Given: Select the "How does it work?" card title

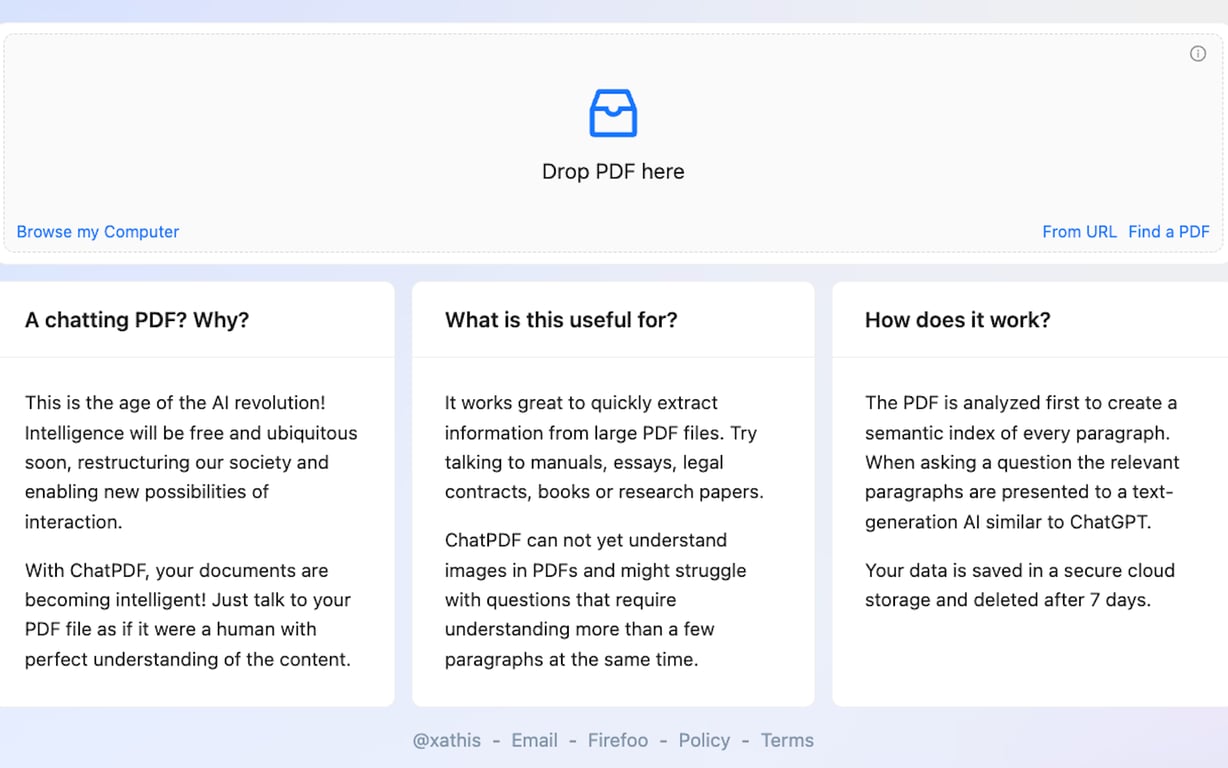Looking at the screenshot, I should pyautogui.click(x=957, y=319).
